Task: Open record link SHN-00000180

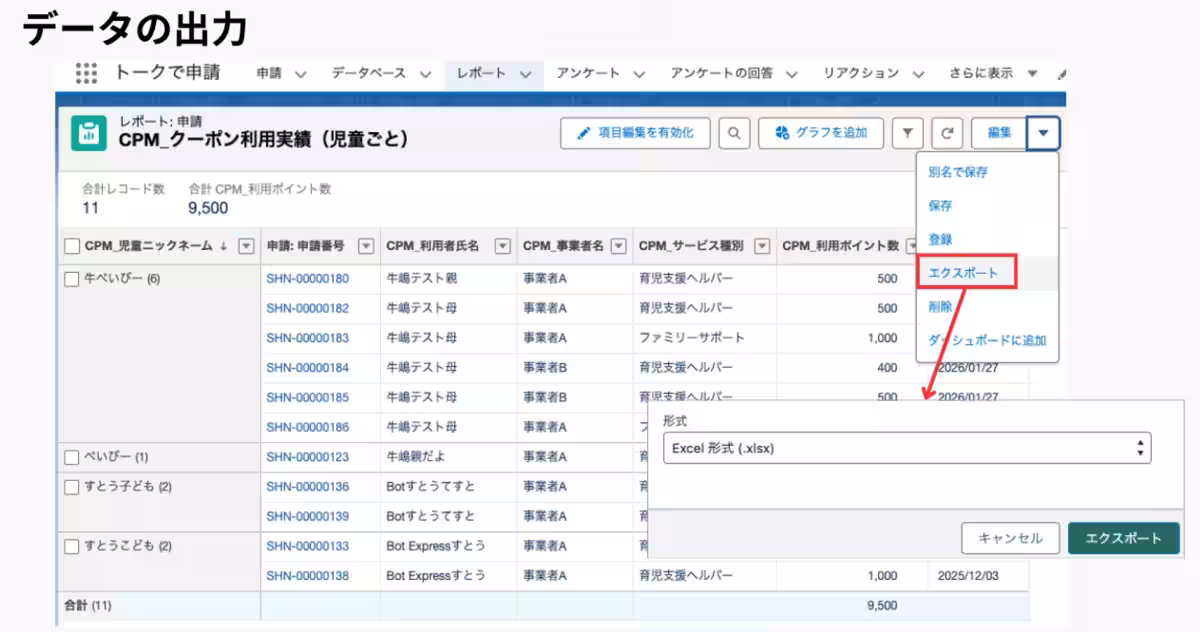Action: point(307,279)
